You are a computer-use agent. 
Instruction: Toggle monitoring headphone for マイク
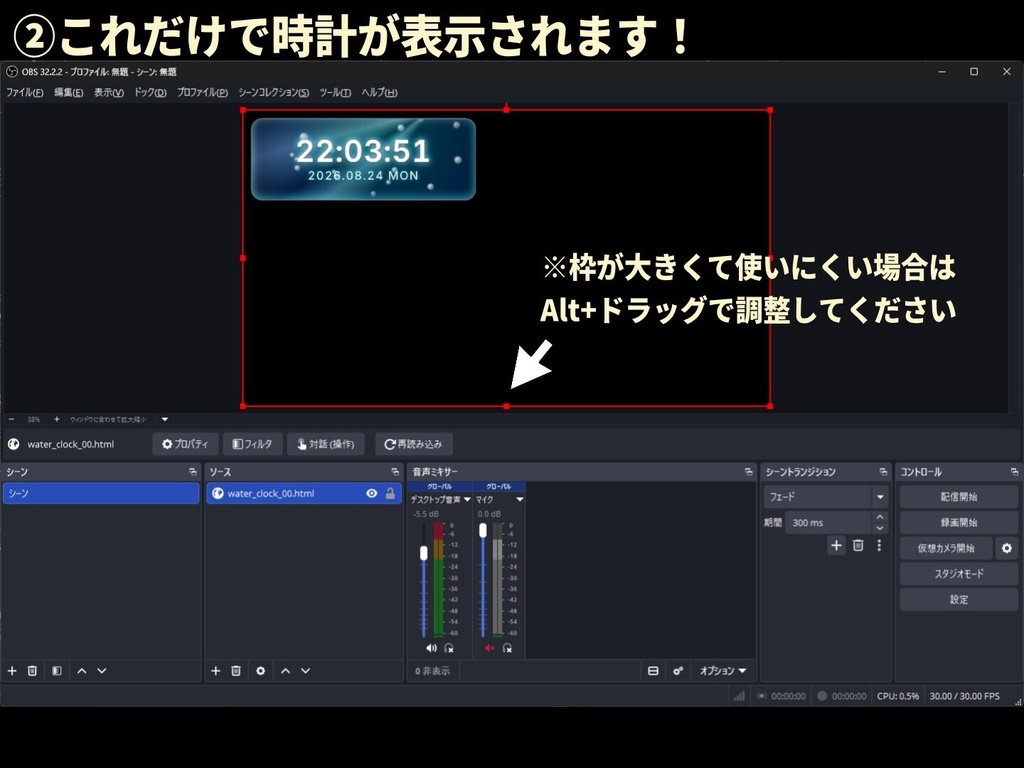pyautogui.click(x=507, y=648)
